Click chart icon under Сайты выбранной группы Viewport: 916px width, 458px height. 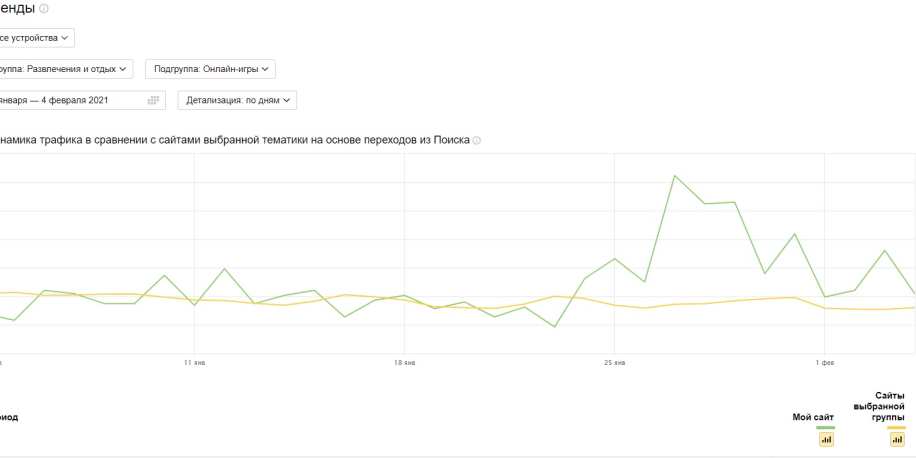[x=897, y=439]
